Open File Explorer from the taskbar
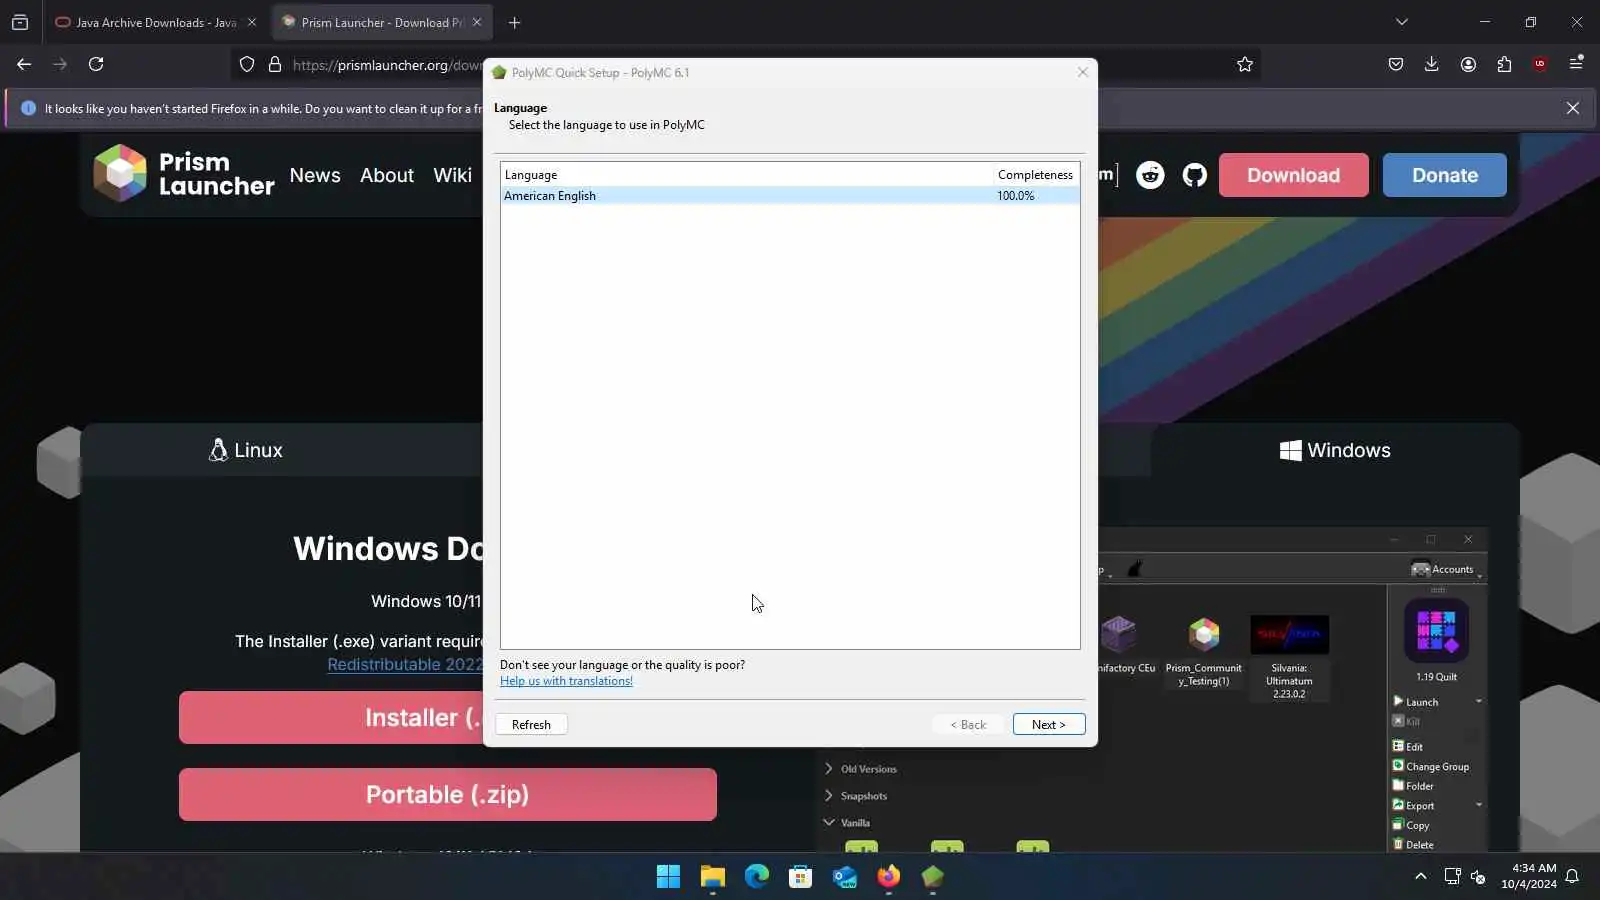The width and height of the screenshot is (1600, 900). point(712,877)
